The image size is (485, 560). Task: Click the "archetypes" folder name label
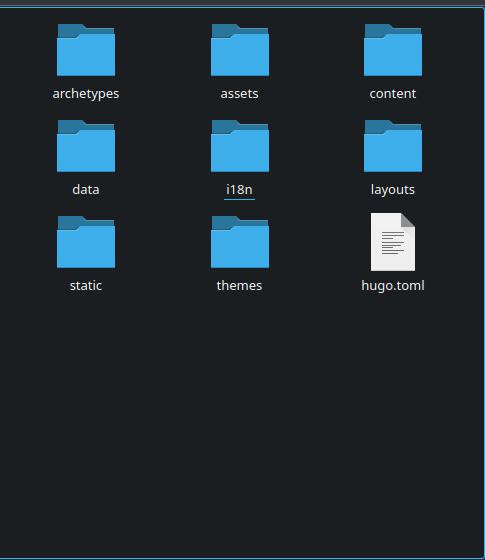tap(86, 94)
